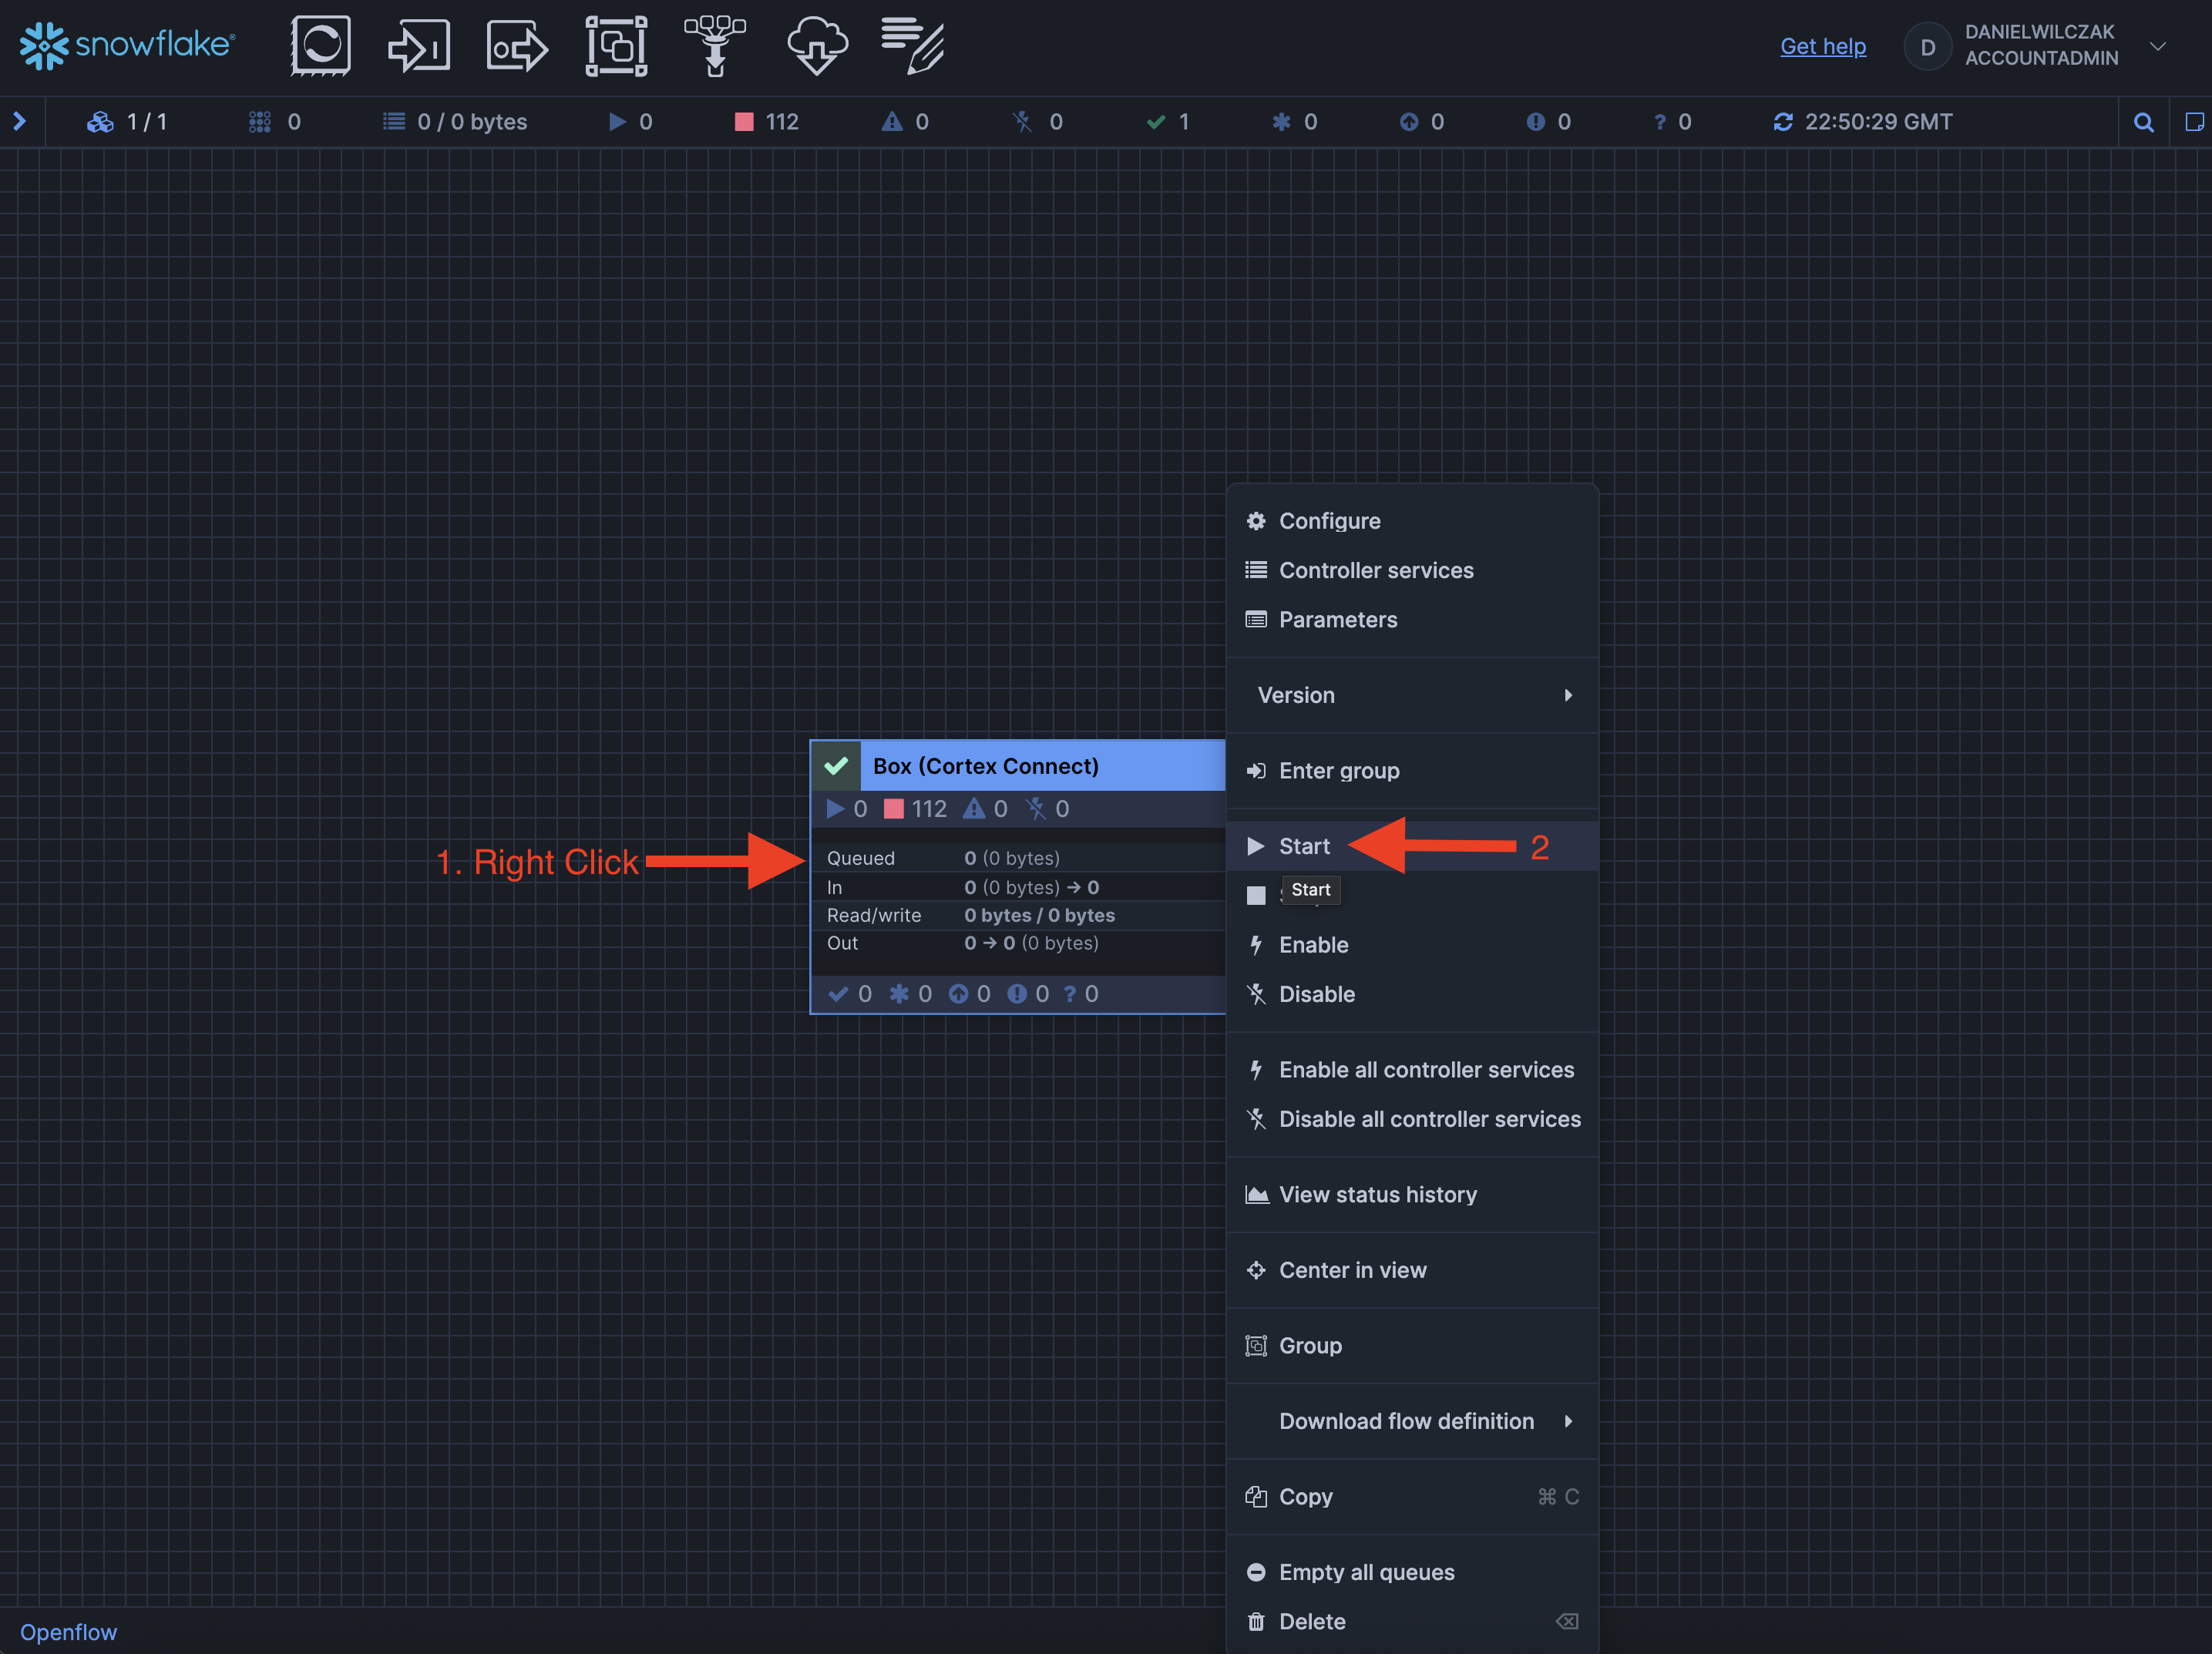Open the account dropdown chevron
Viewport: 2212px width, 1654px height.
click(x=2158, y=46)
